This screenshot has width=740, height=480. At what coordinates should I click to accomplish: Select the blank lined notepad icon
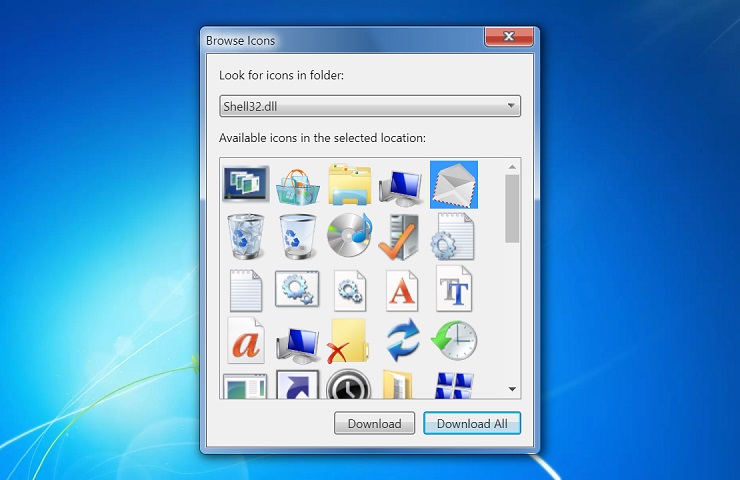pyautogui.click(x=246, y=290)
